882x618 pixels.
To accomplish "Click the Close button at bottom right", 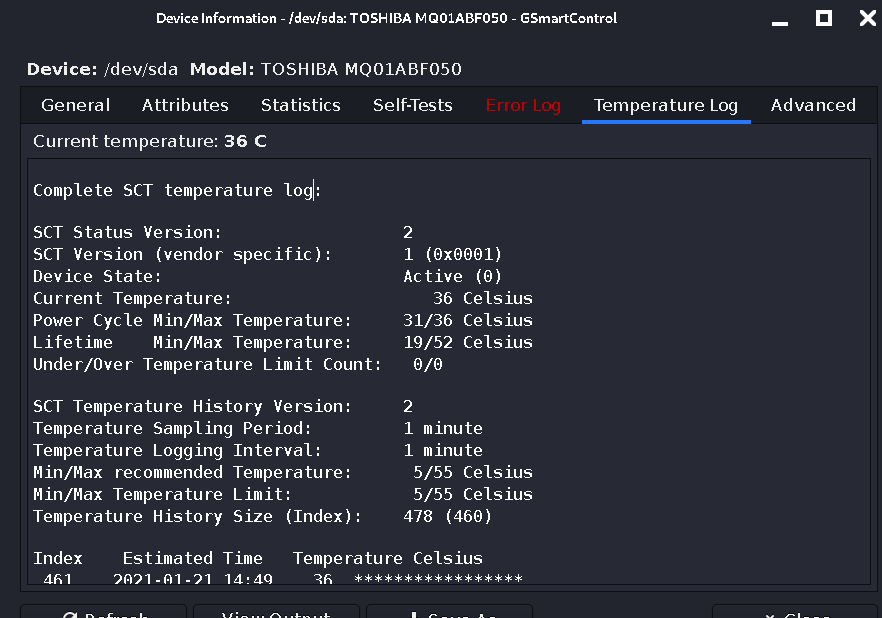I will 795,612.
